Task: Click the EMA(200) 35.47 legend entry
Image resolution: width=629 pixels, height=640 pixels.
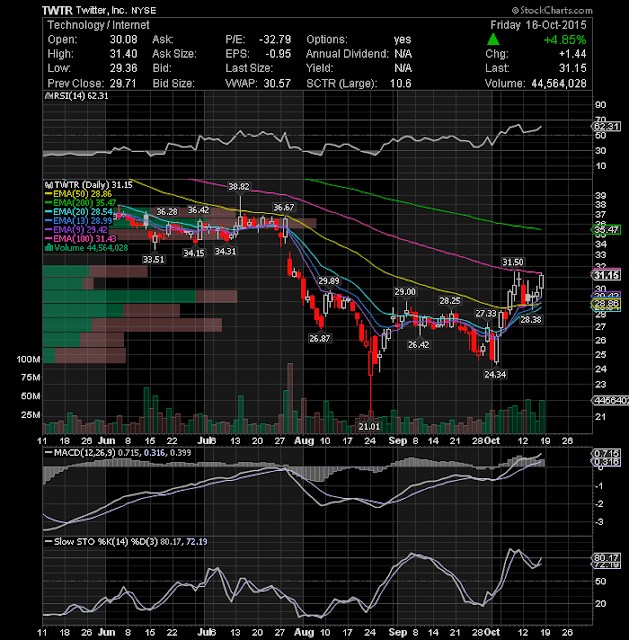Action: pos(80,203)
